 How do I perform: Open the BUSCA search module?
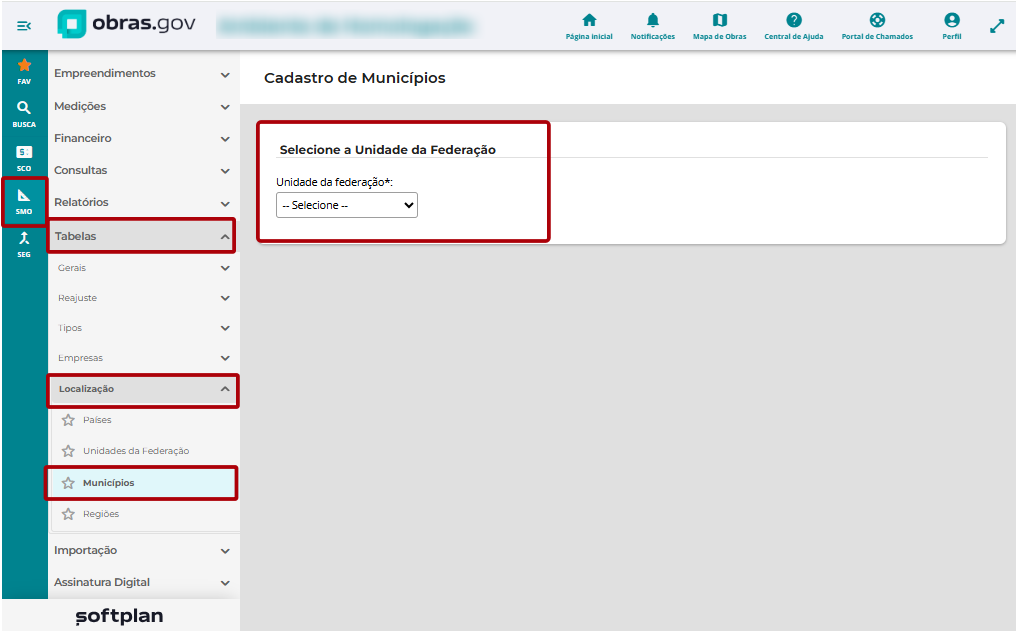pyautogui.click(x=24, y=114)
